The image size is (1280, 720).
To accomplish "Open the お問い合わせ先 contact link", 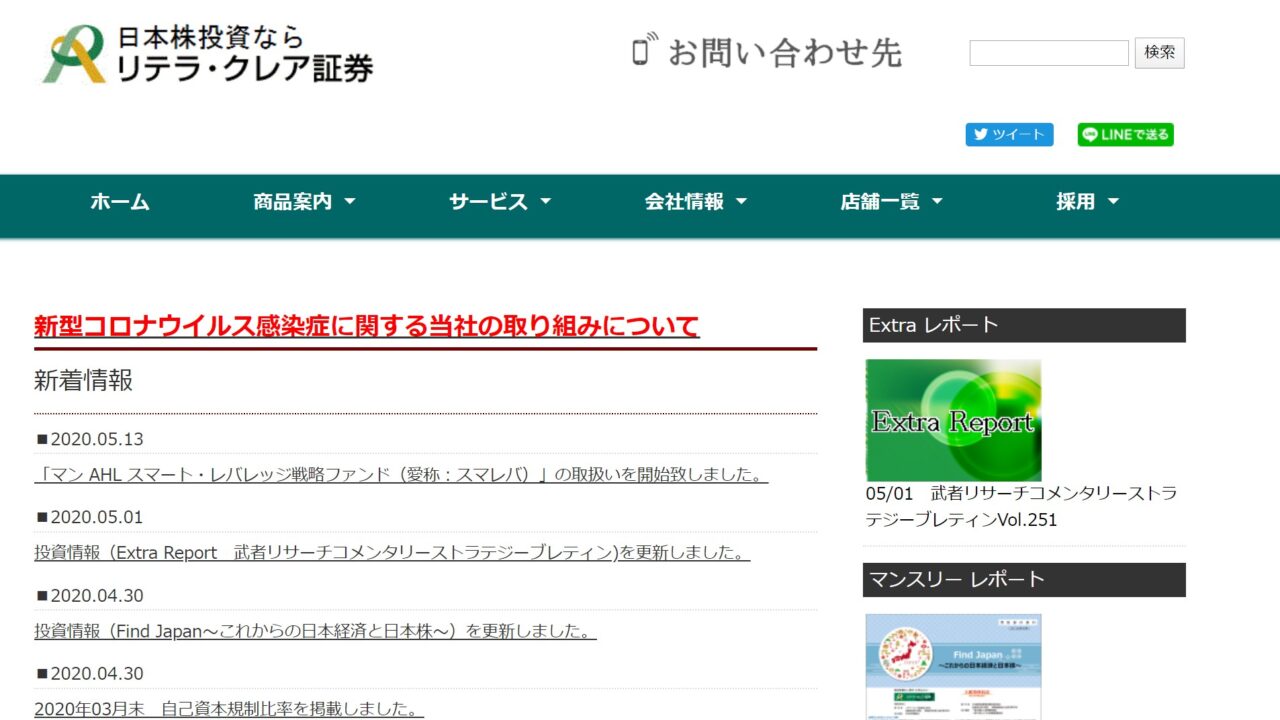I will (784, 51).
